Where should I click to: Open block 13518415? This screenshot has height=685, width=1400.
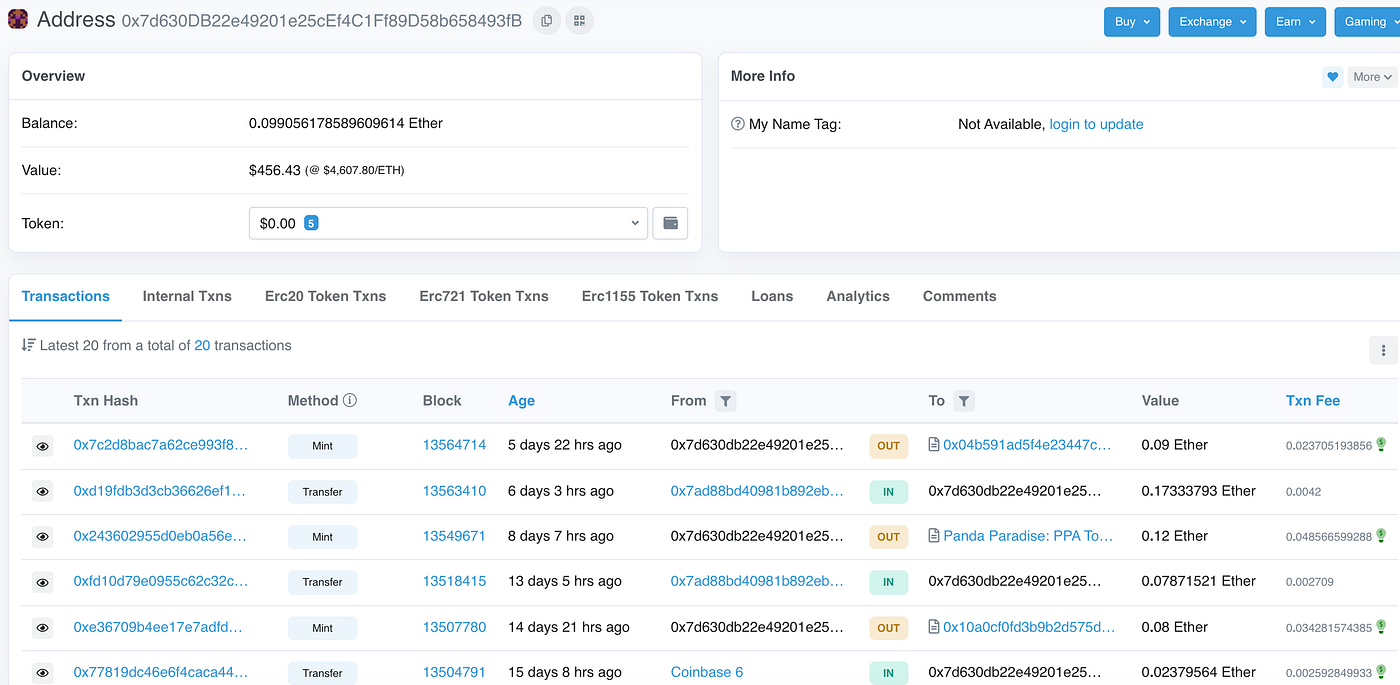pyautogui.click(x=454, y=581)
